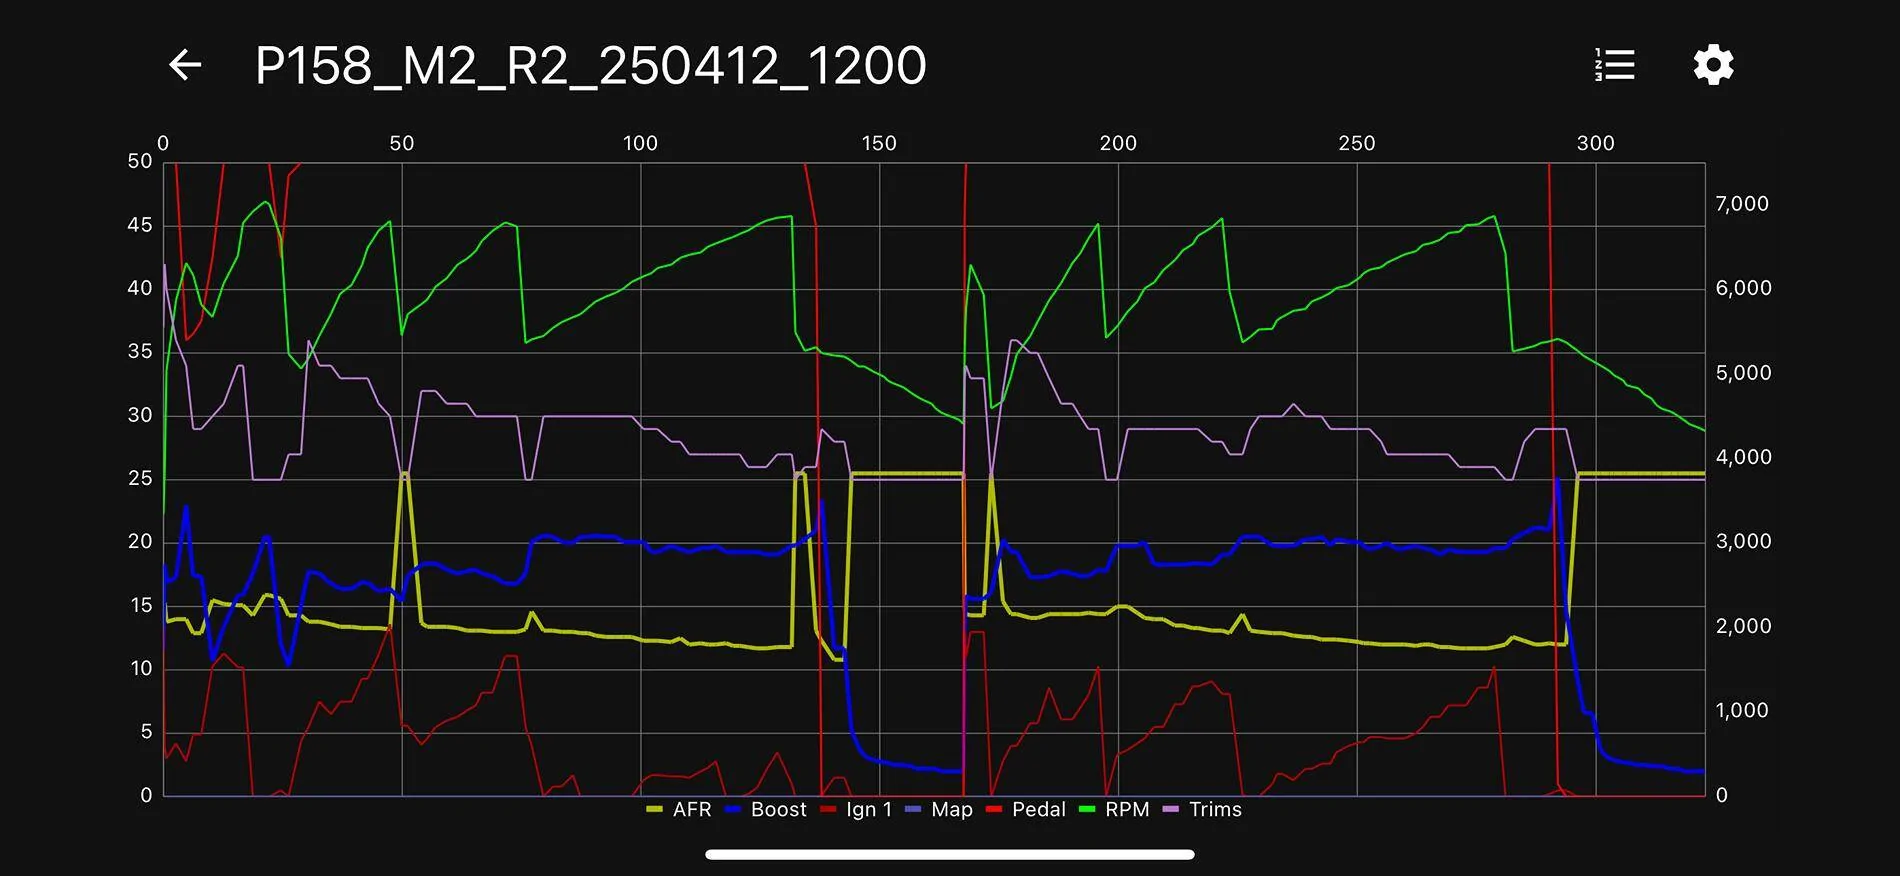This screenshot has width=1900, height=876.
Task: Click the 40 label on the left axis
Action: 140,288
